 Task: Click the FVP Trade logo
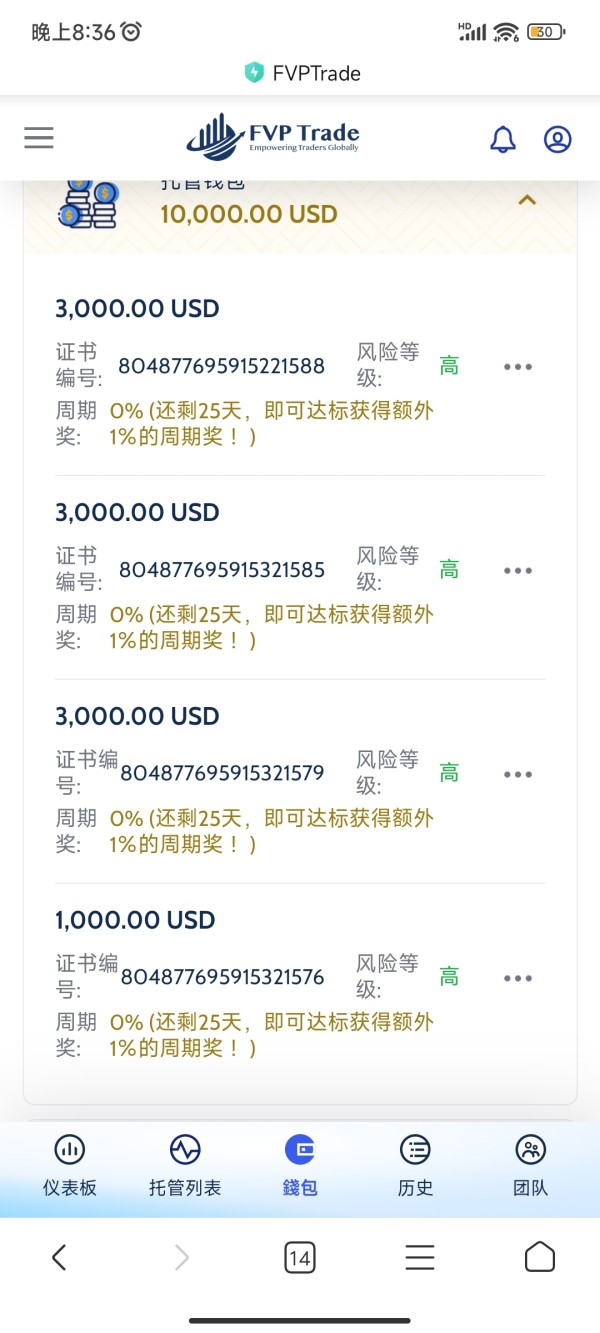click(272, 138)
